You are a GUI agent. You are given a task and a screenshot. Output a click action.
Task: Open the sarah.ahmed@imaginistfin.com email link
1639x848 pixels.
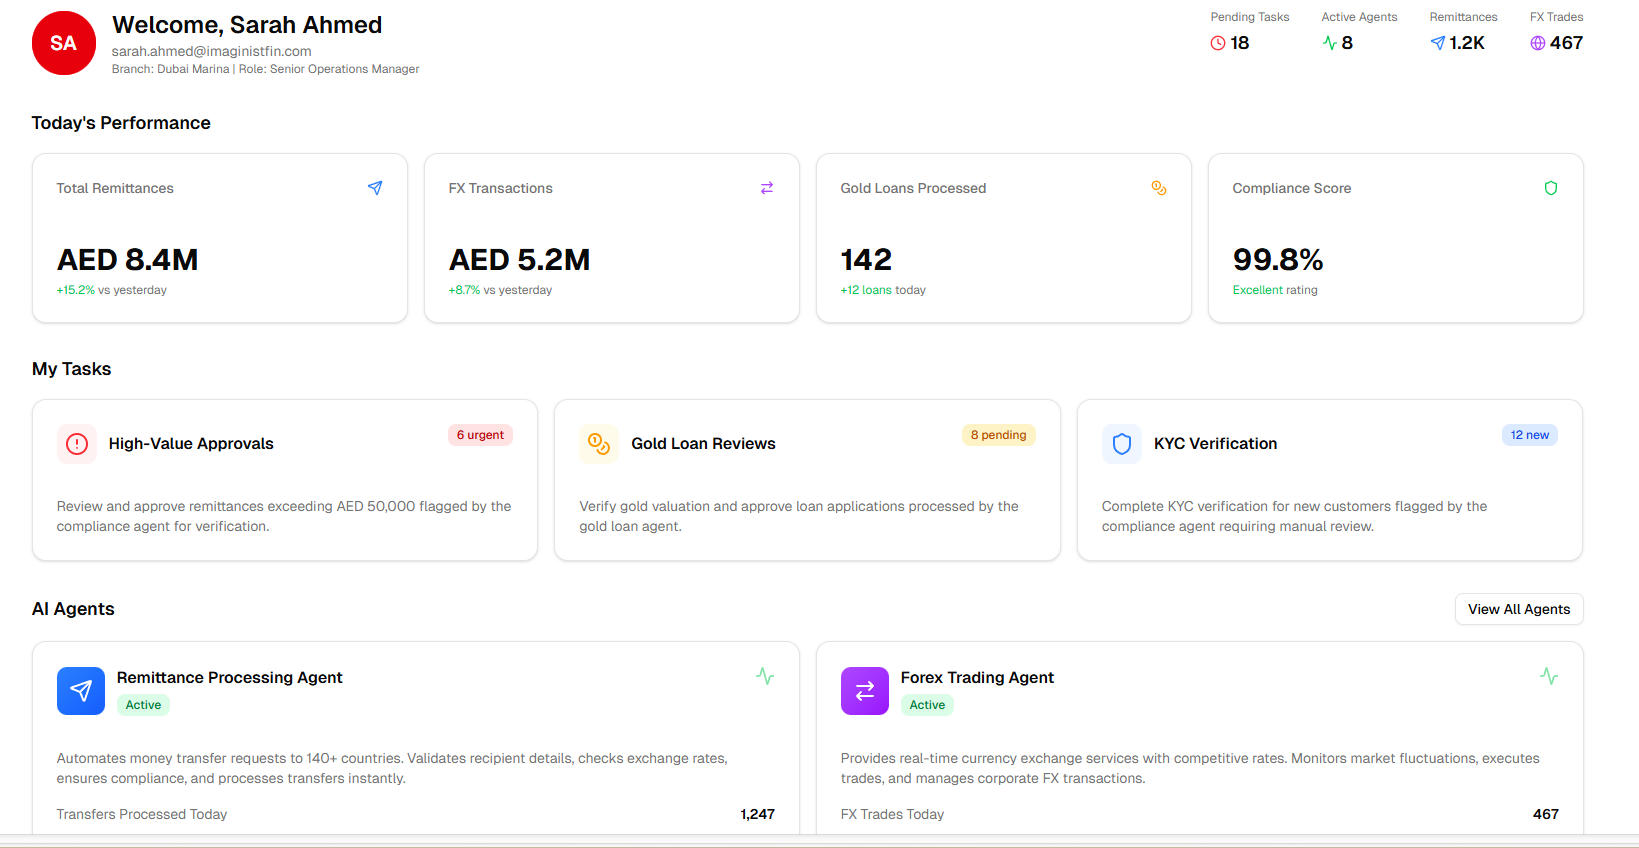click(x=211, y=51)
